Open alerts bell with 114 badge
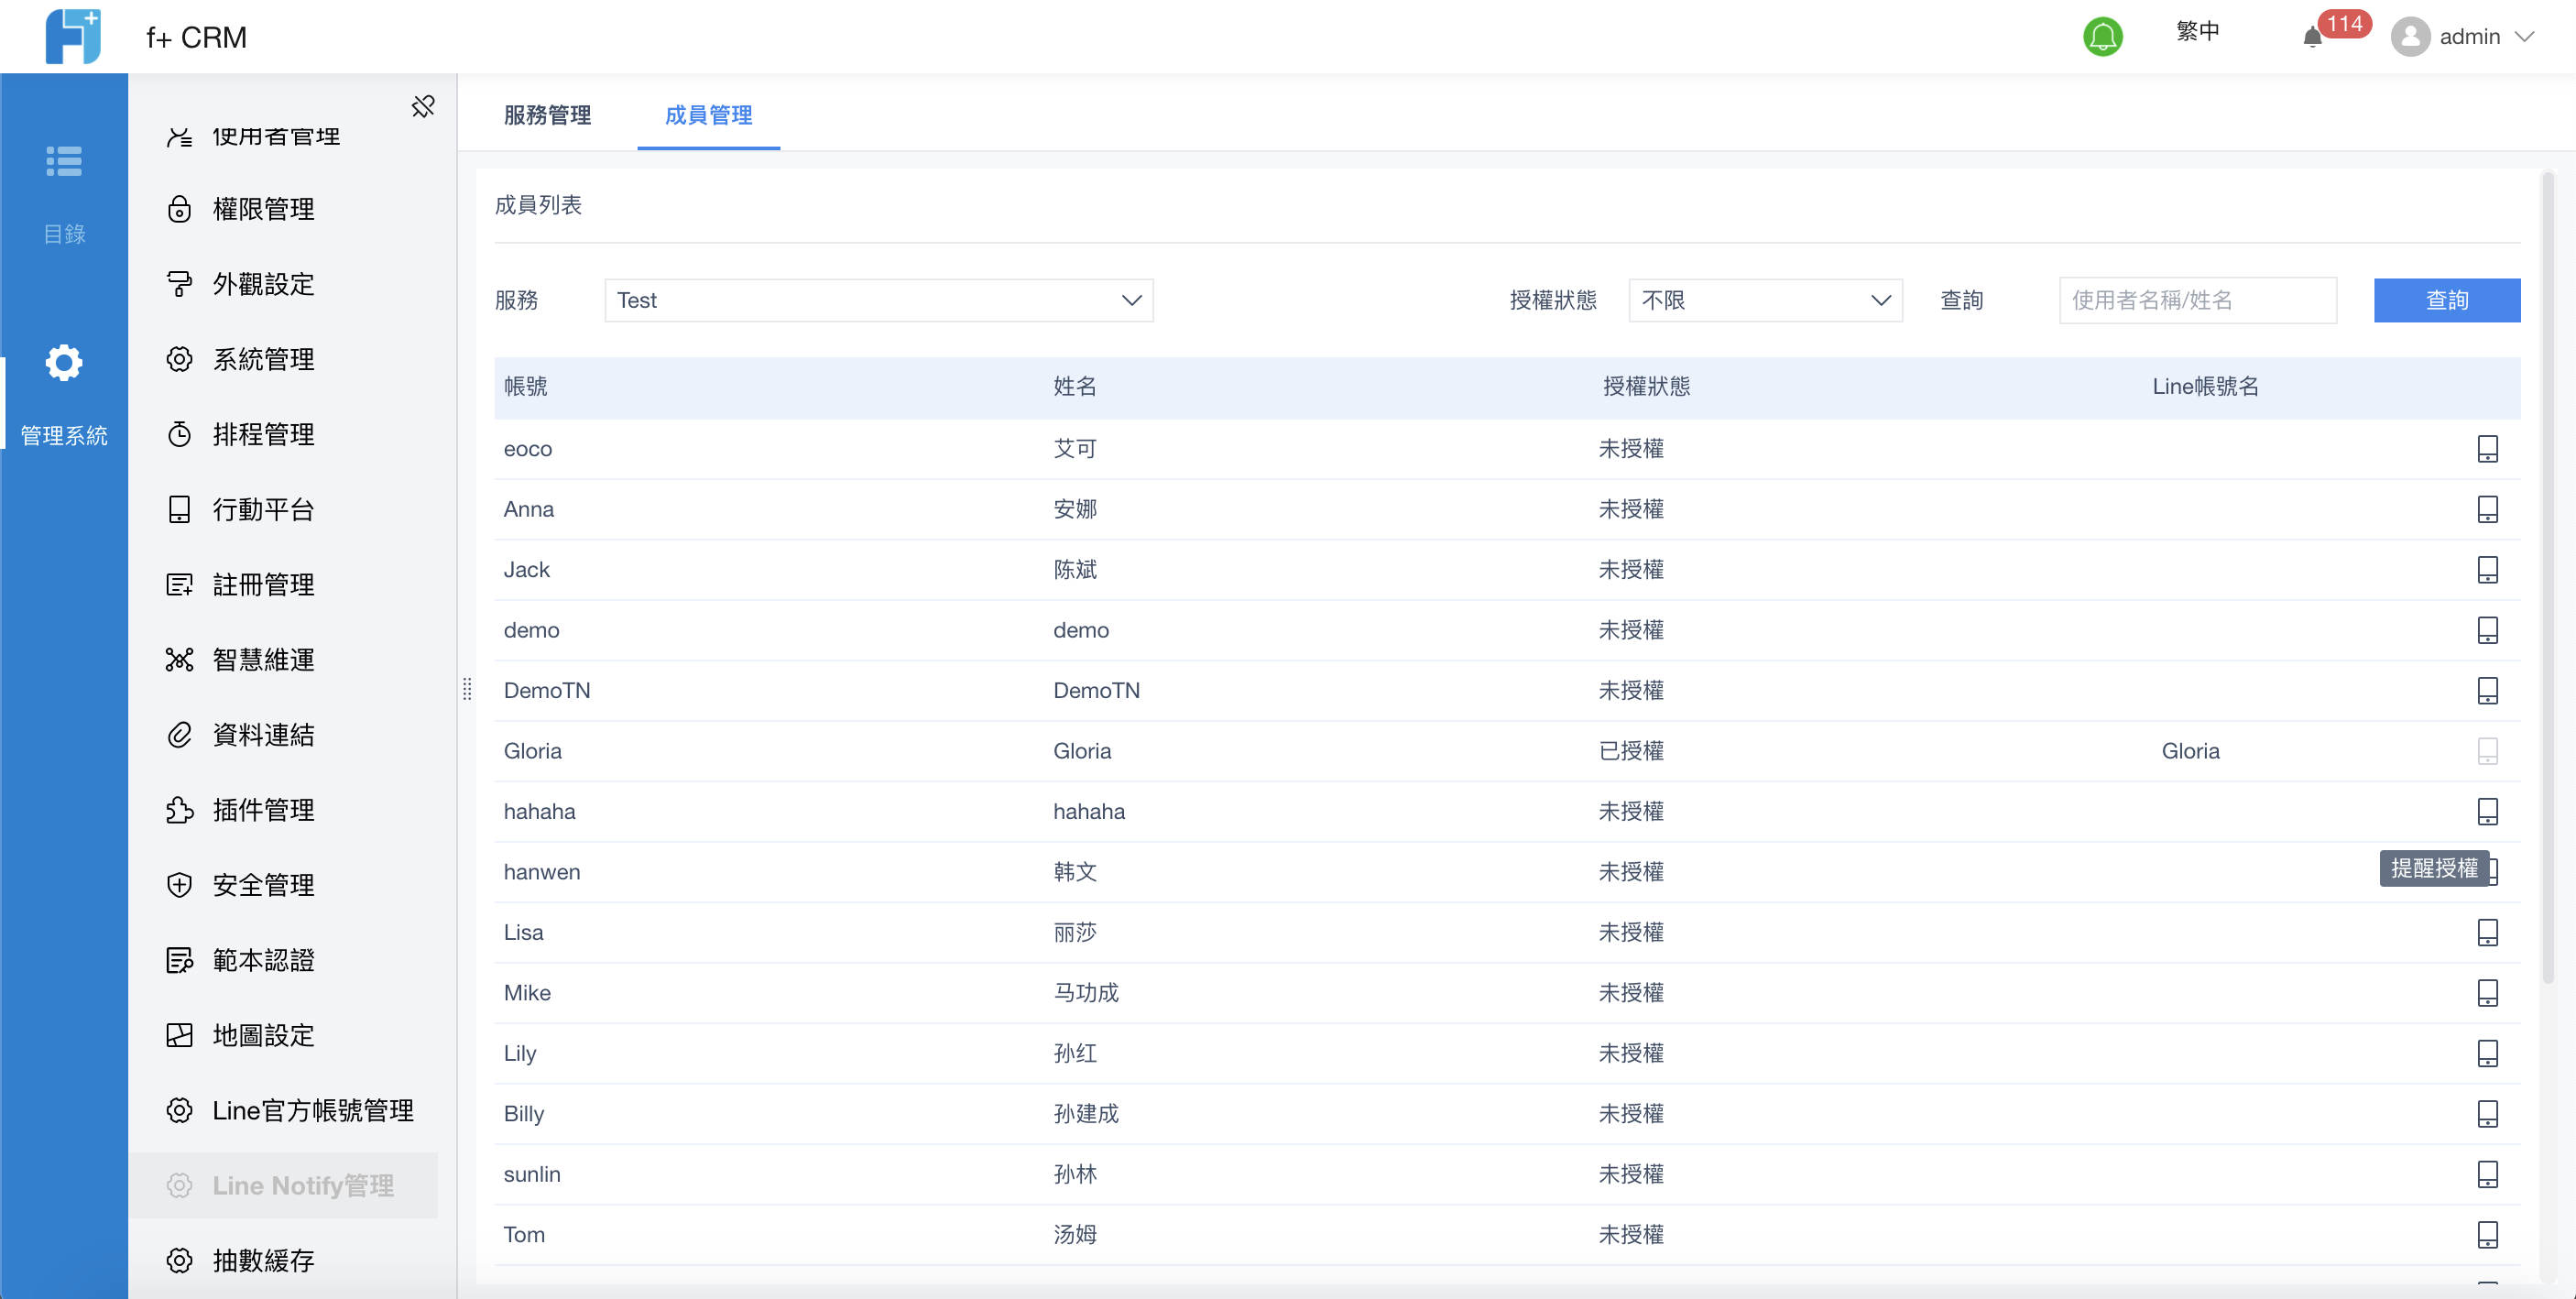This screenshot has height=1299, width=2576. (x=2313, y=37)
